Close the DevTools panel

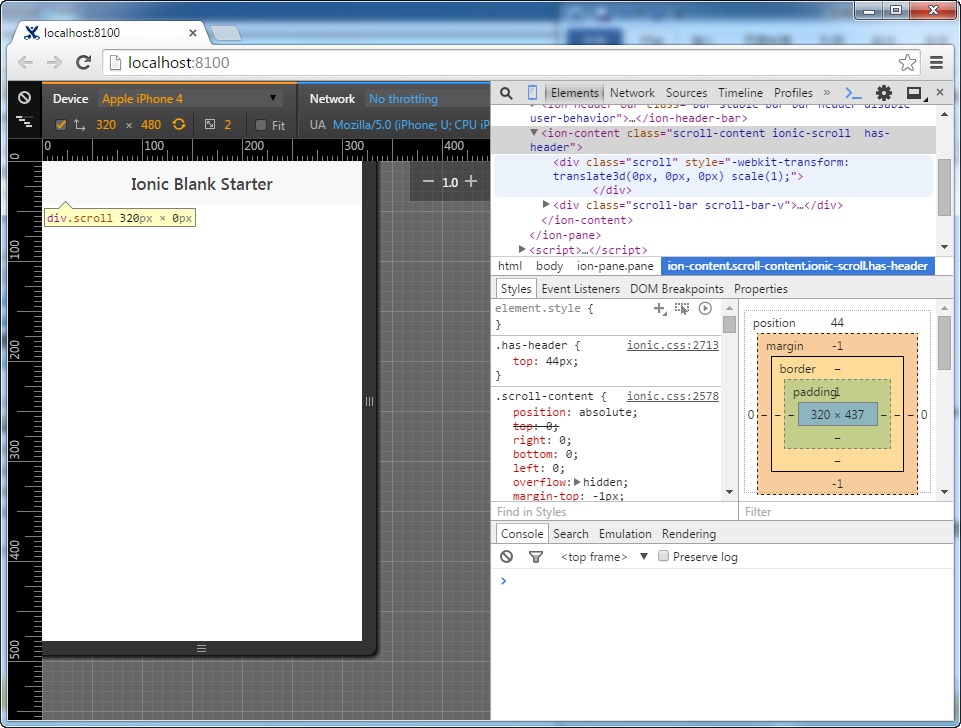(940, 93)
